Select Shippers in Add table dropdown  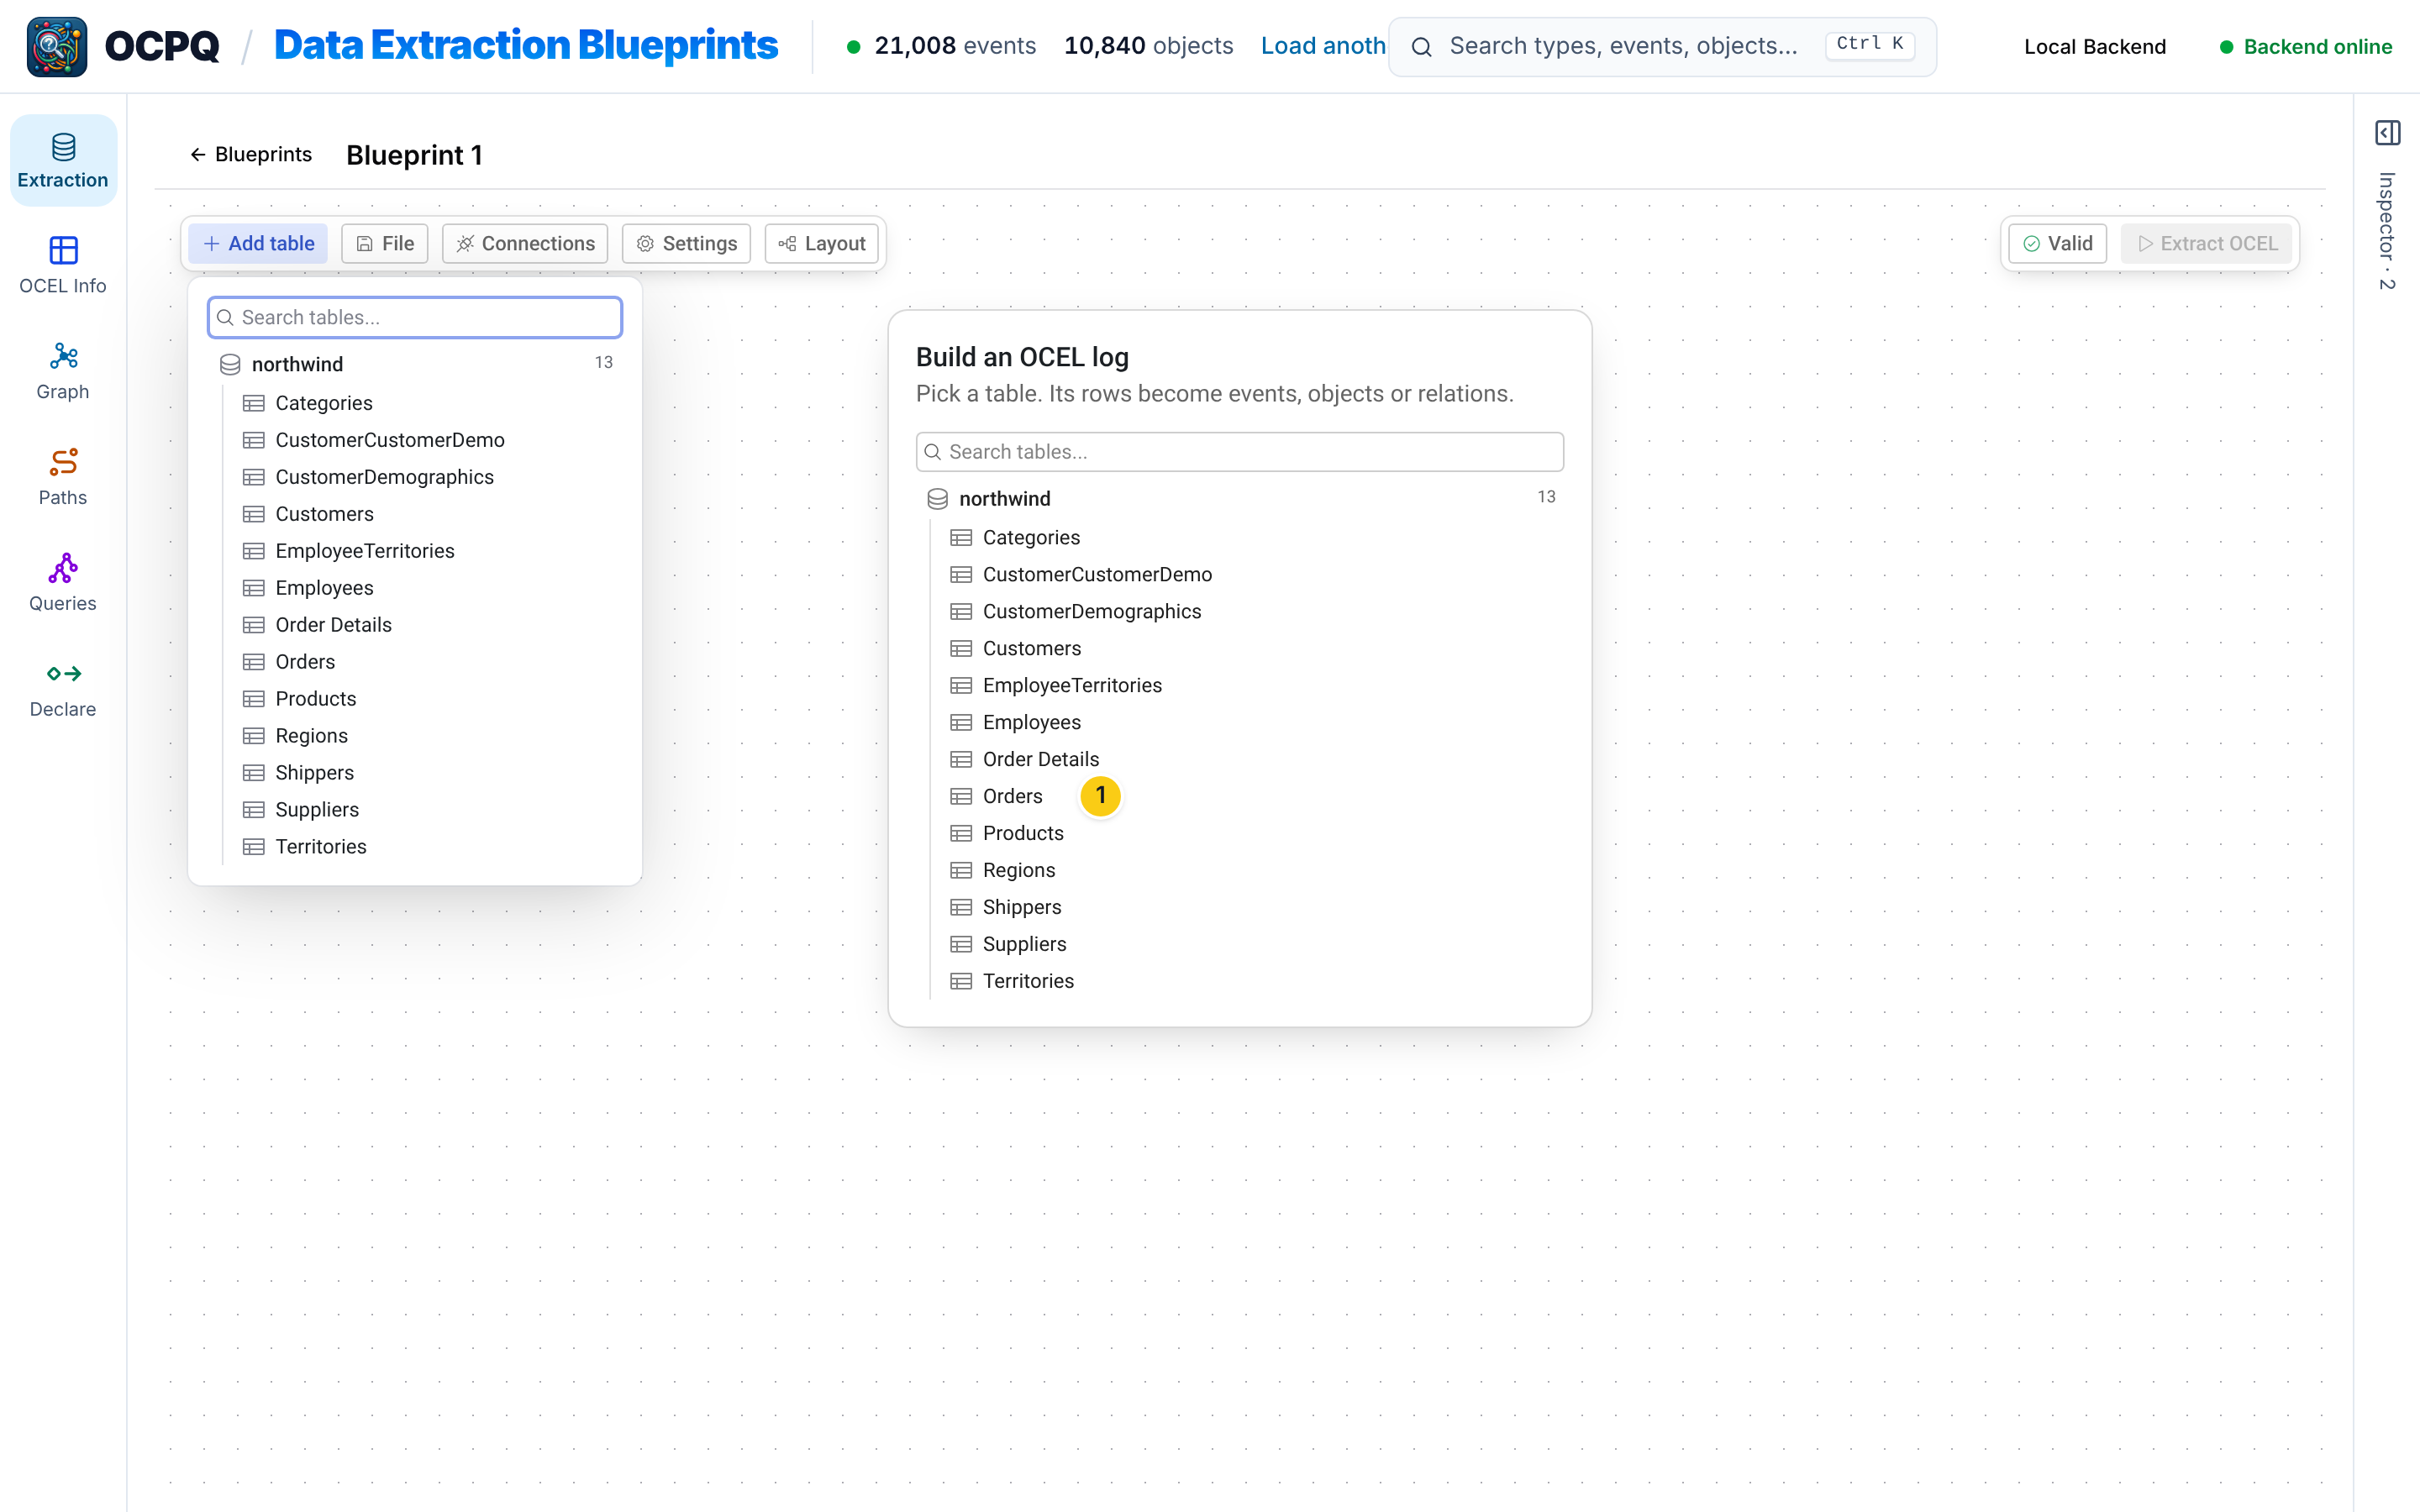point(427,773)
